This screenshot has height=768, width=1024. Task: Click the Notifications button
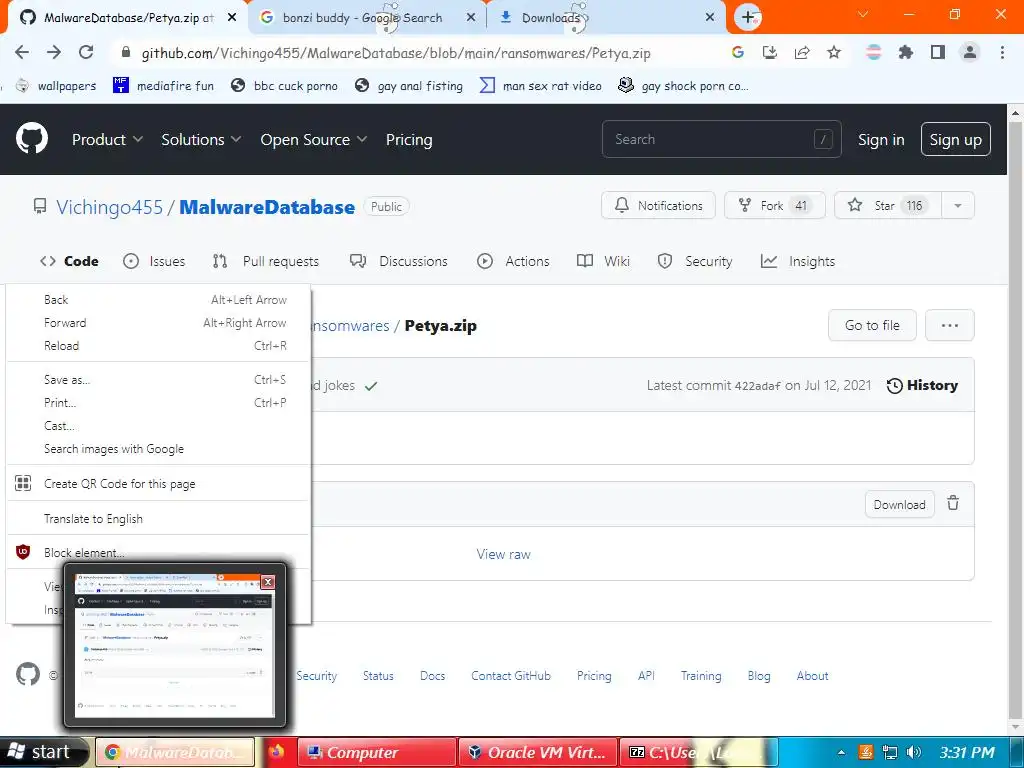(x=658, y=205)
